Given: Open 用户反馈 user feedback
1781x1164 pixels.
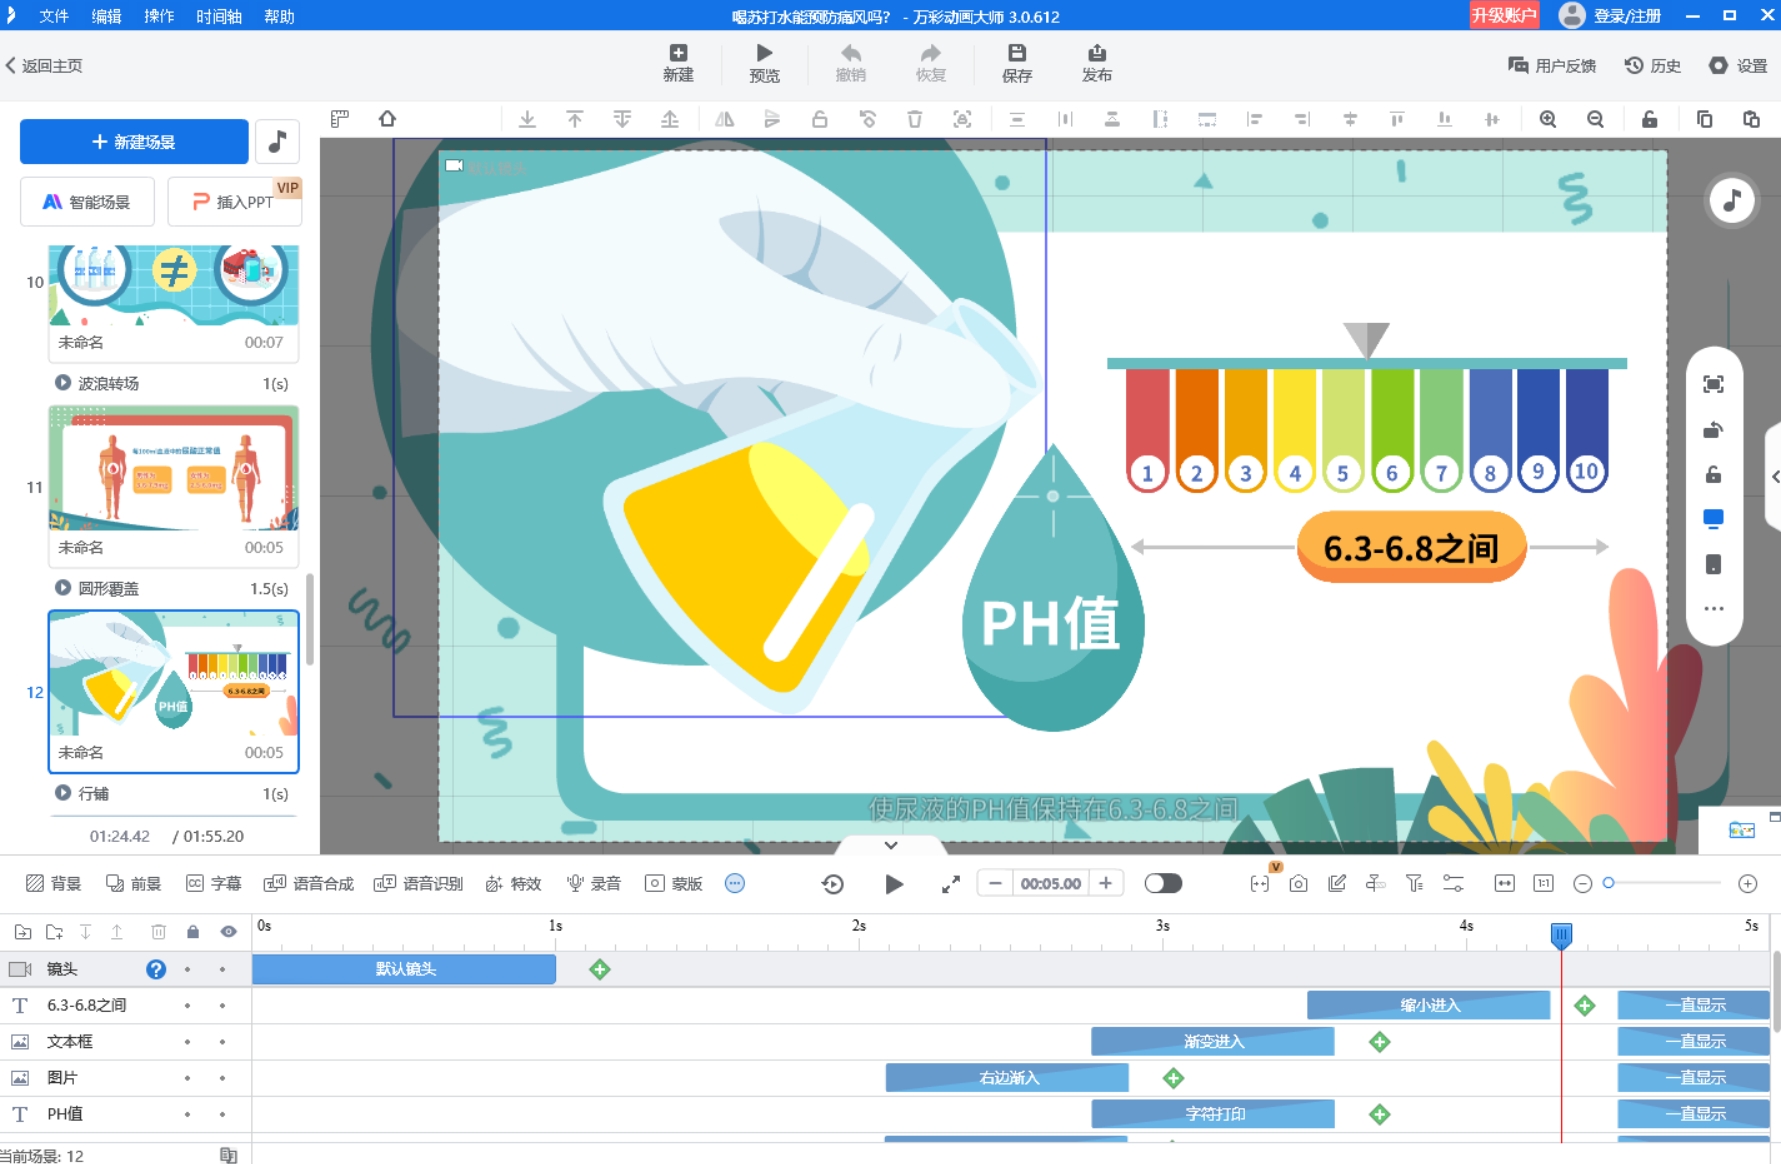Looking at the screenshot, I should click(x=1552, y=66).
